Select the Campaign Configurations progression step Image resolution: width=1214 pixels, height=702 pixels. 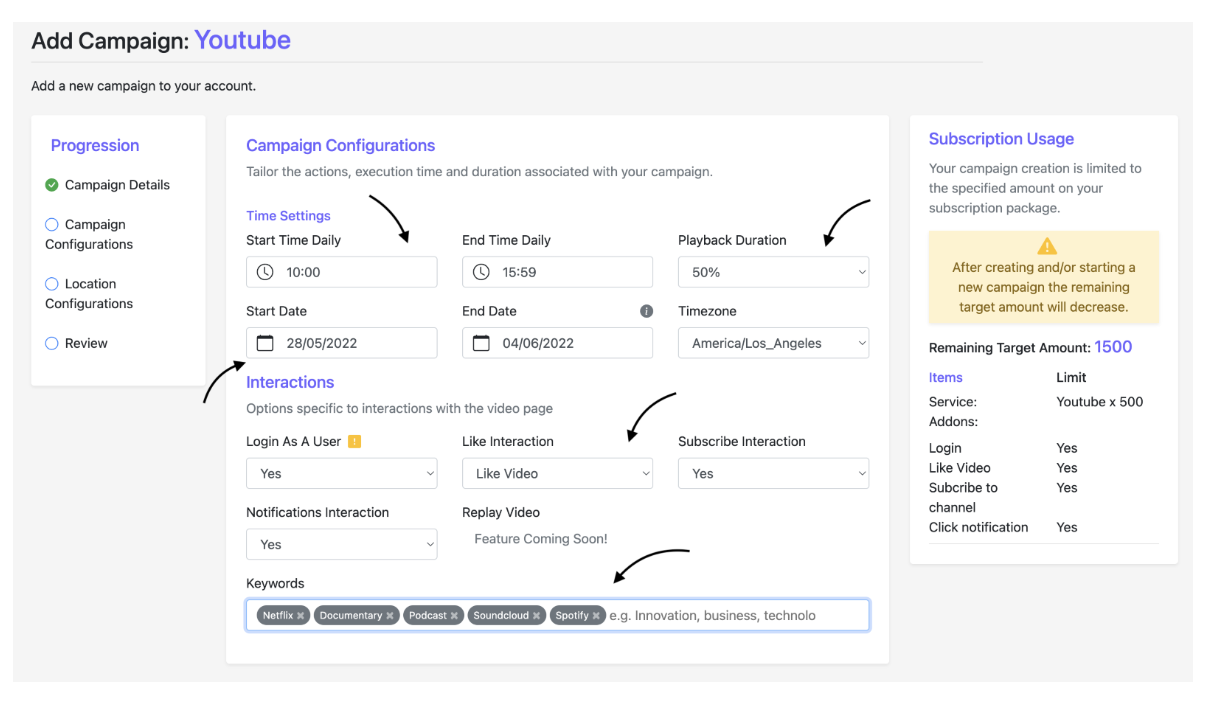[x=89, y=234]
